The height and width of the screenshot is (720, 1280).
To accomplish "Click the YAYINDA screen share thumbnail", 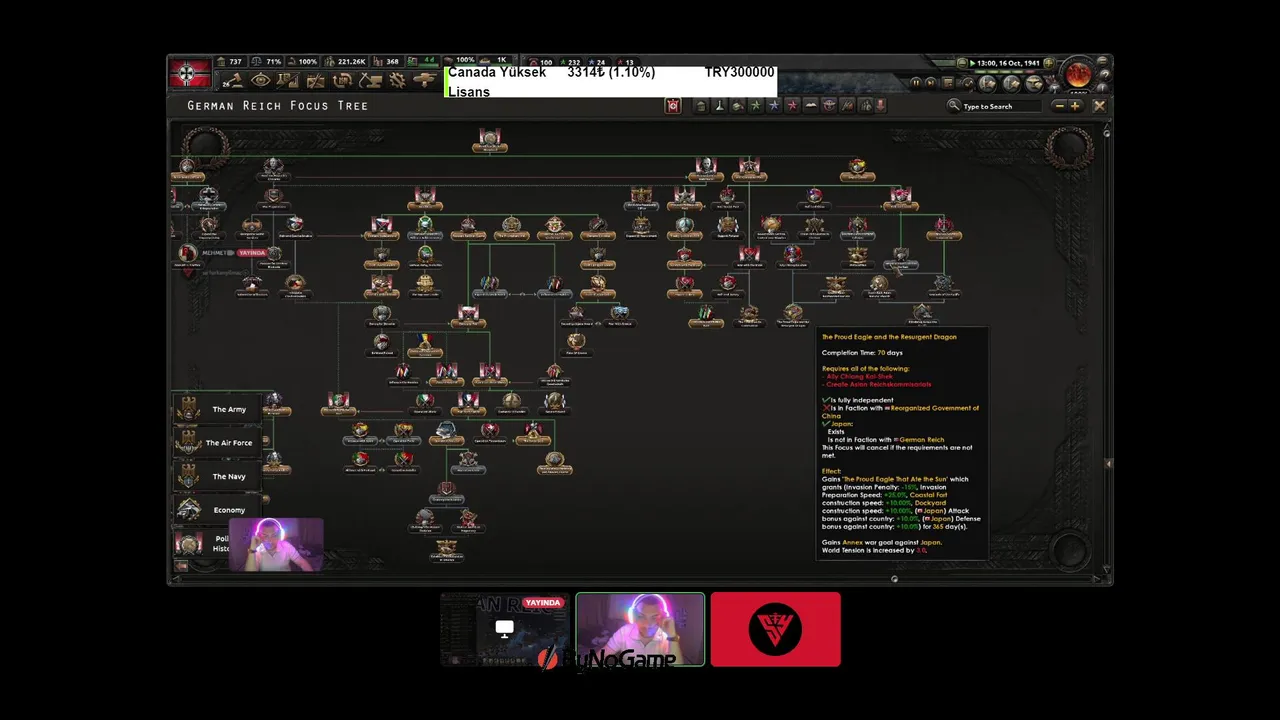I will [505, 629].
